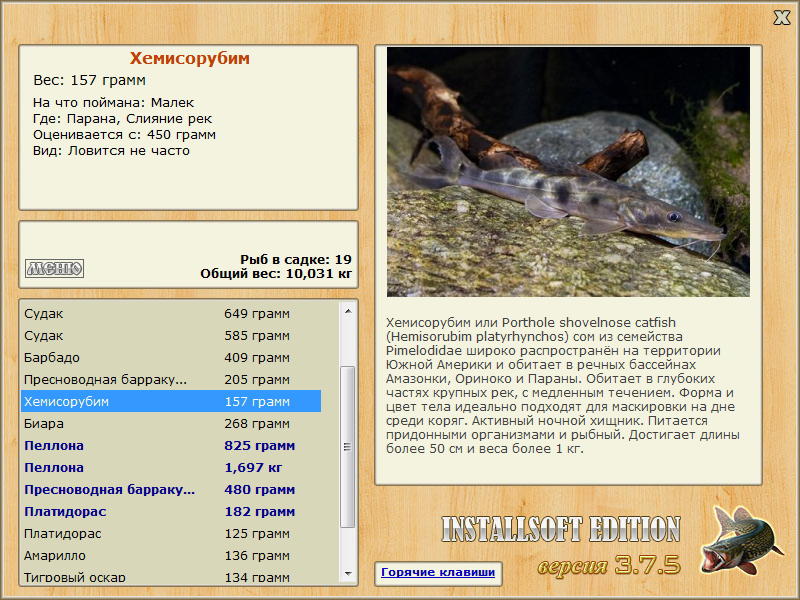Select Биара 268 грамм entry
This screenshot has height=600, width=800.
coord(171,423)
